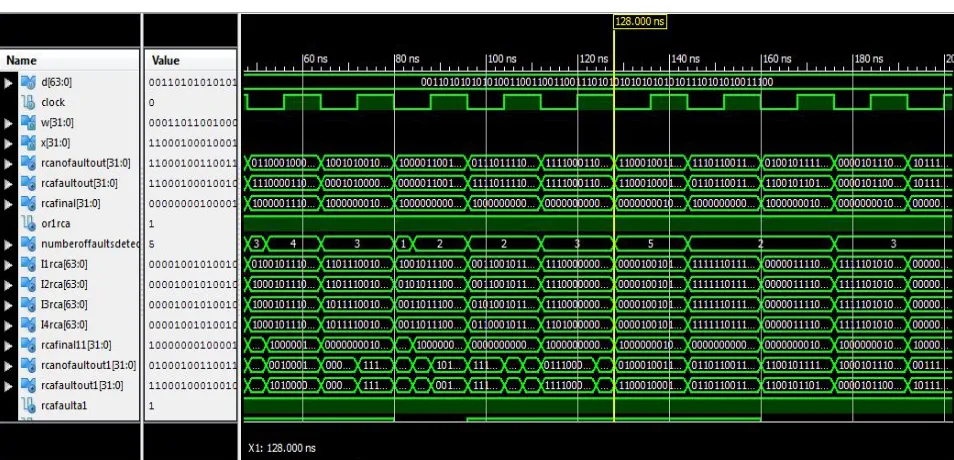
Task: Expand the l2rca[63:0] bus
Action: click(8, 284)
